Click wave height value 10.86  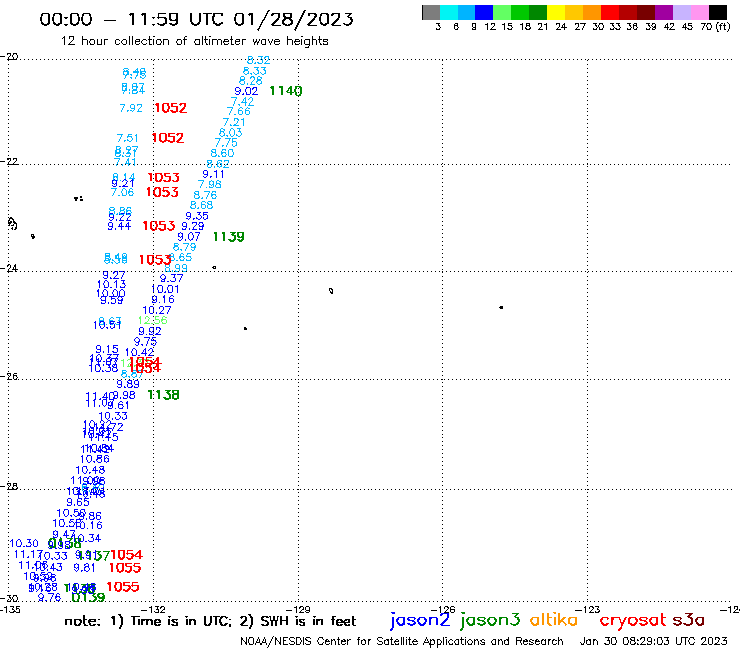[x=95, y=459]
